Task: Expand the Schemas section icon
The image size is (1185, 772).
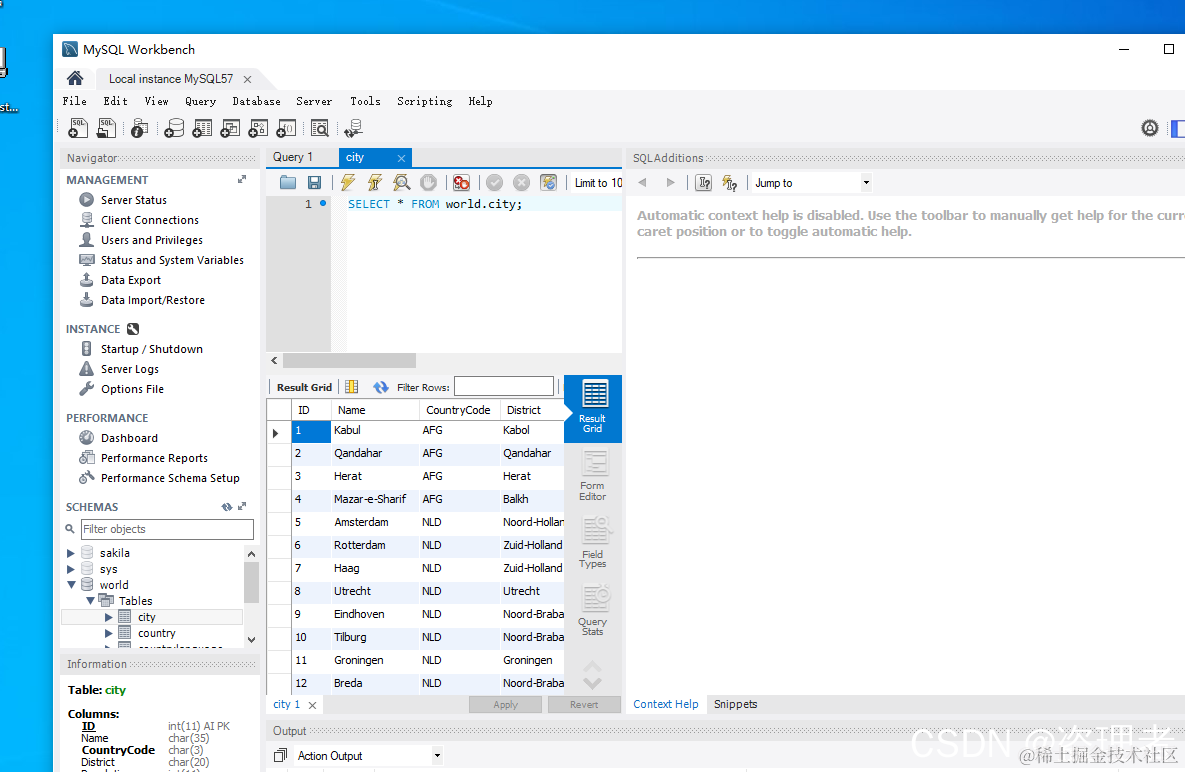Action: pos(243,506)
